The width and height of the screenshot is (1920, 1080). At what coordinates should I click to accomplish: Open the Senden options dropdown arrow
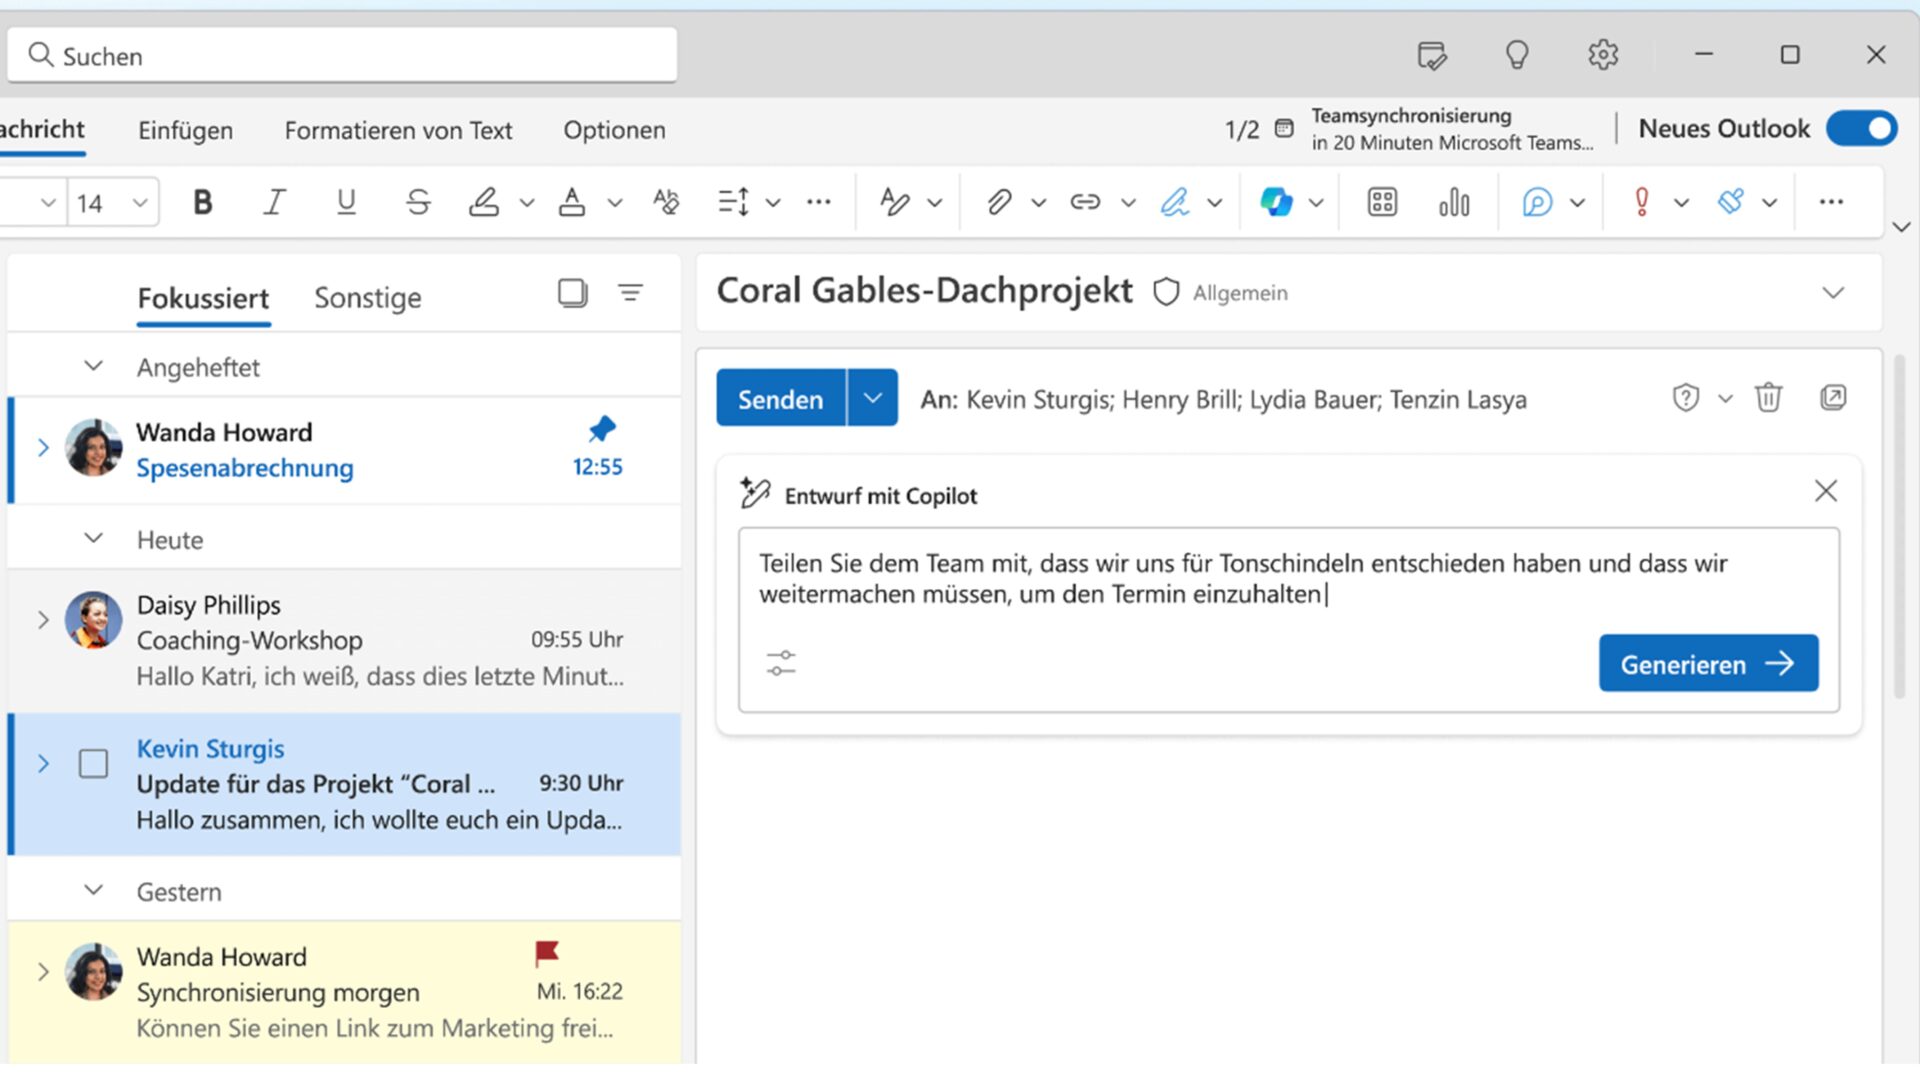tap(872, 398)
